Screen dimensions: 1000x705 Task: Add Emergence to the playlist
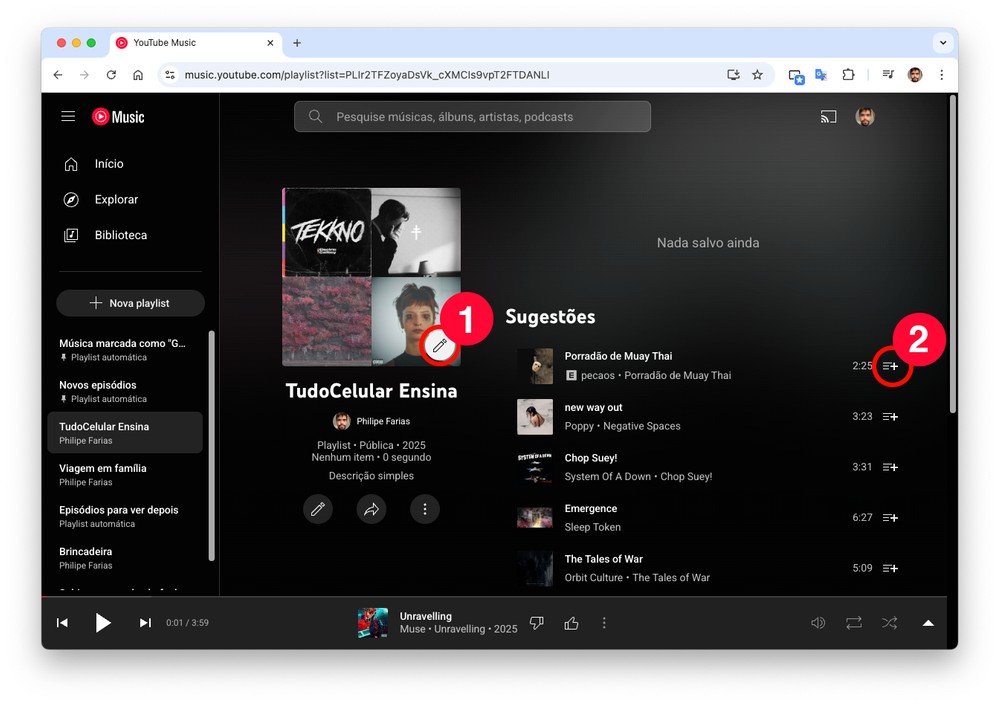(890, 518)
